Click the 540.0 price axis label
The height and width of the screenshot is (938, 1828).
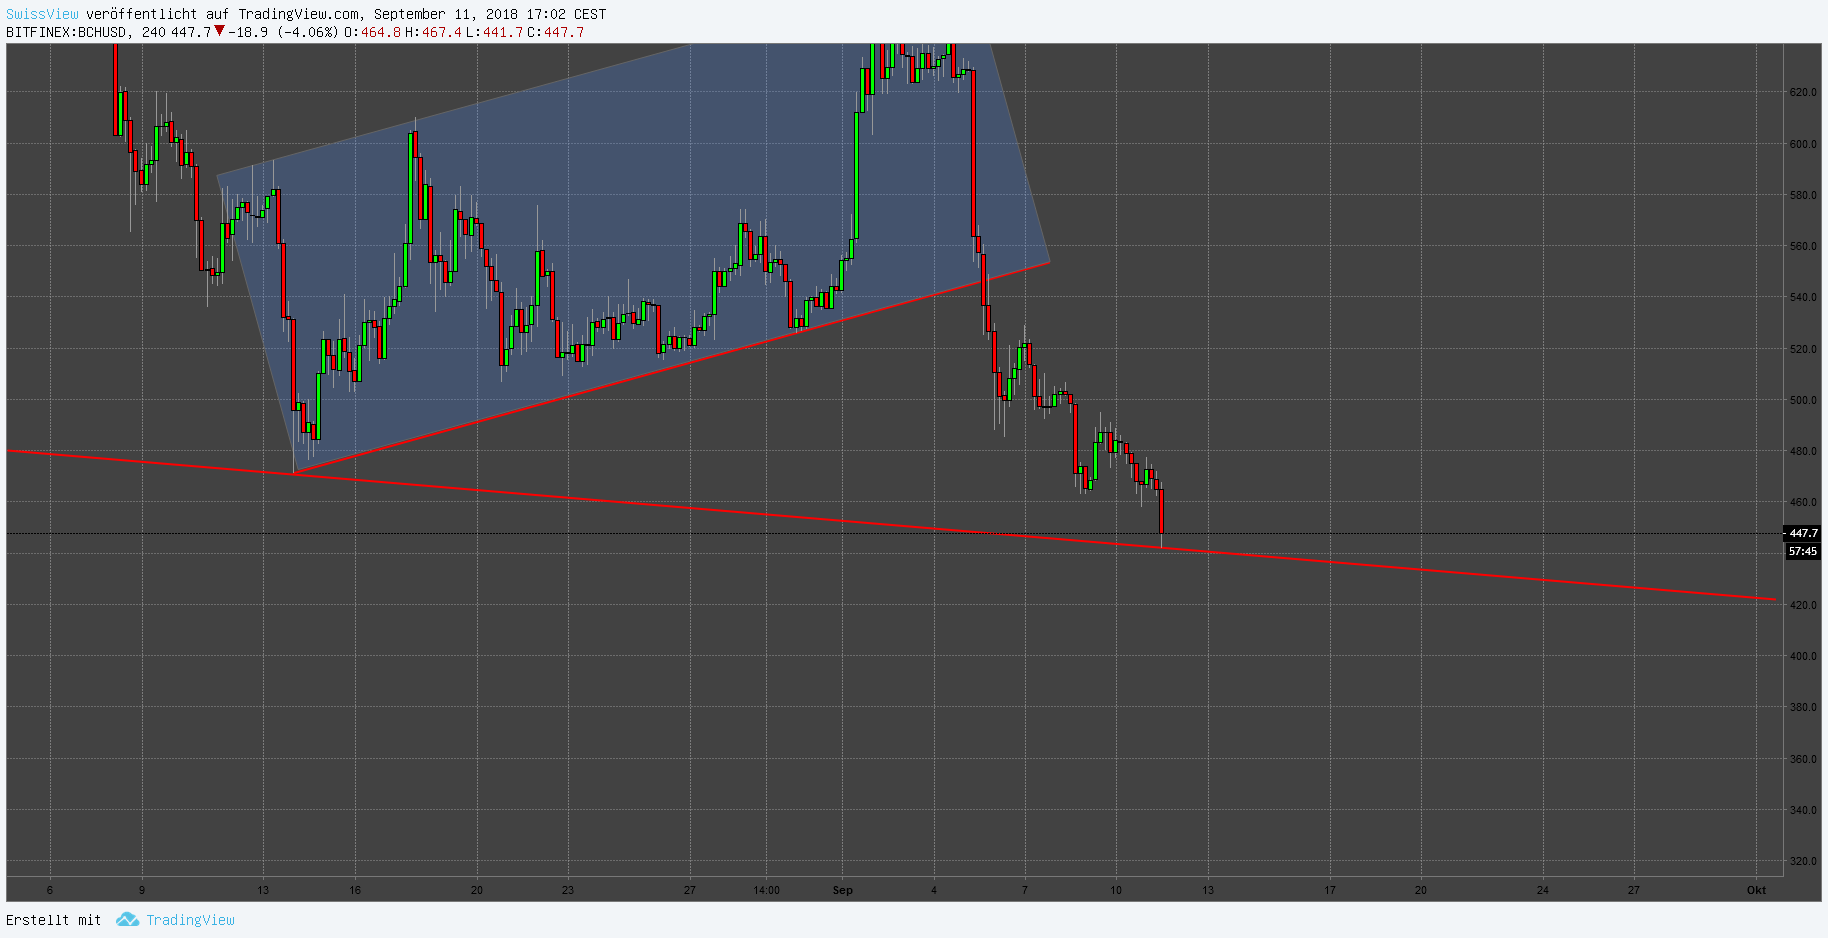click(x=1803, y=297)
